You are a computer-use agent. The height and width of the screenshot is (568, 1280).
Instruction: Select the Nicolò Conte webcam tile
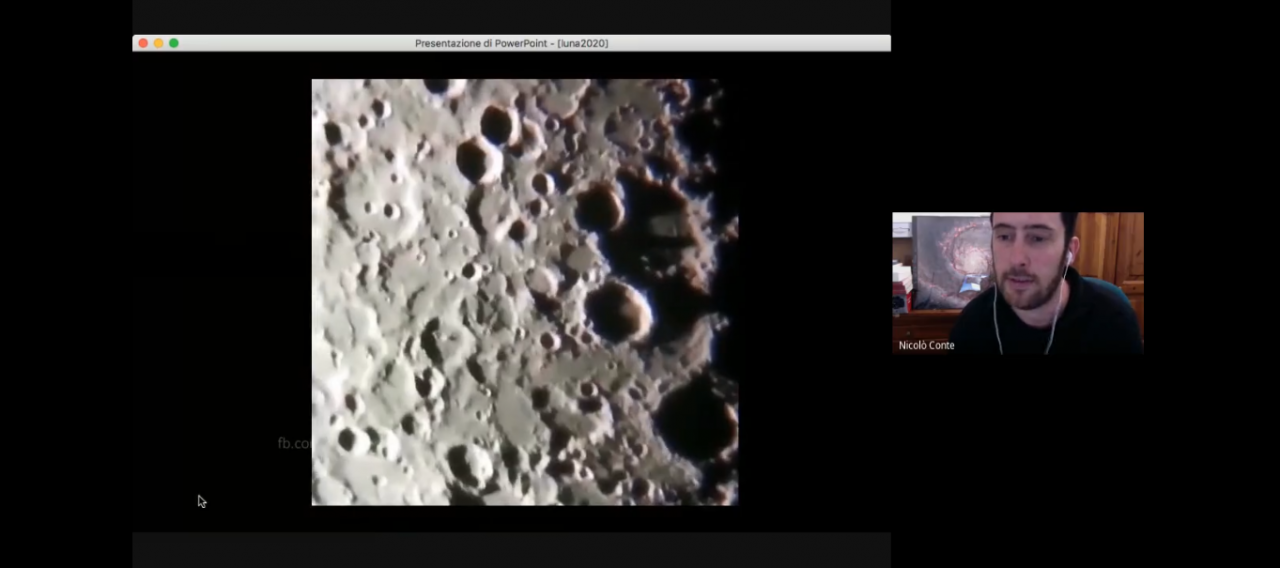tap(1017, 283)
